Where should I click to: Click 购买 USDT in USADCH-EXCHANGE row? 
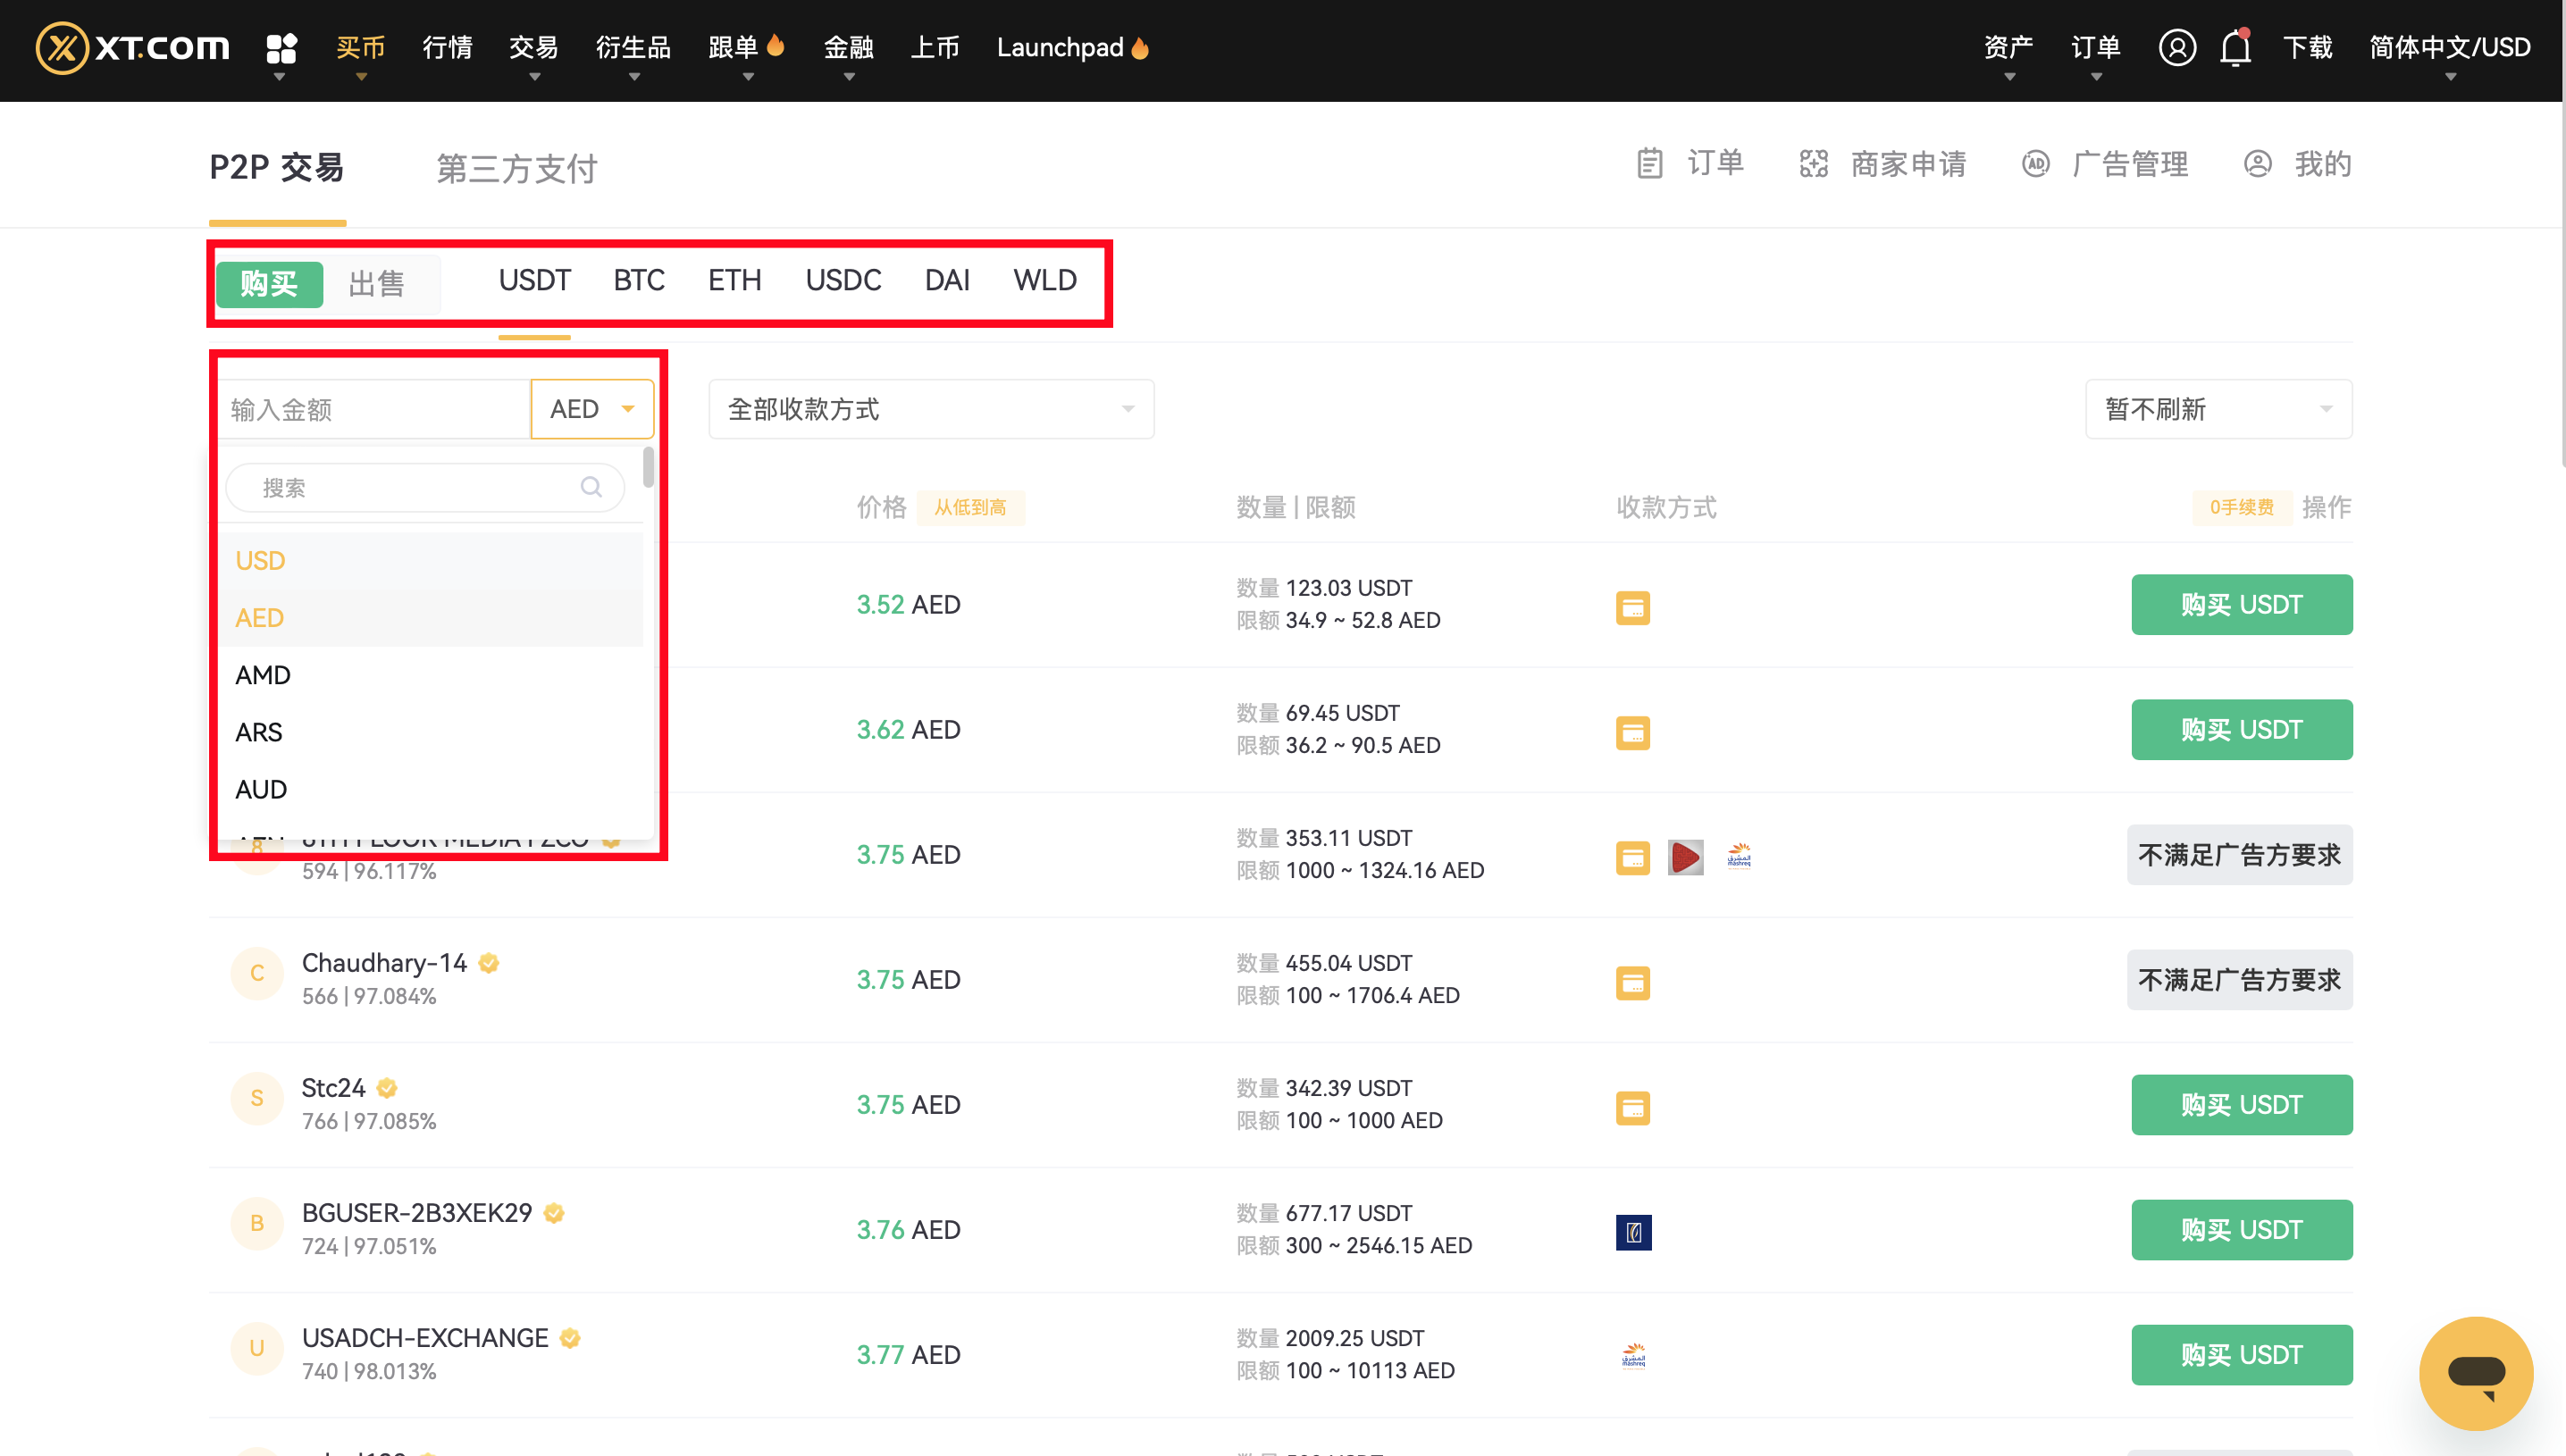[x=2241, y=1354]
